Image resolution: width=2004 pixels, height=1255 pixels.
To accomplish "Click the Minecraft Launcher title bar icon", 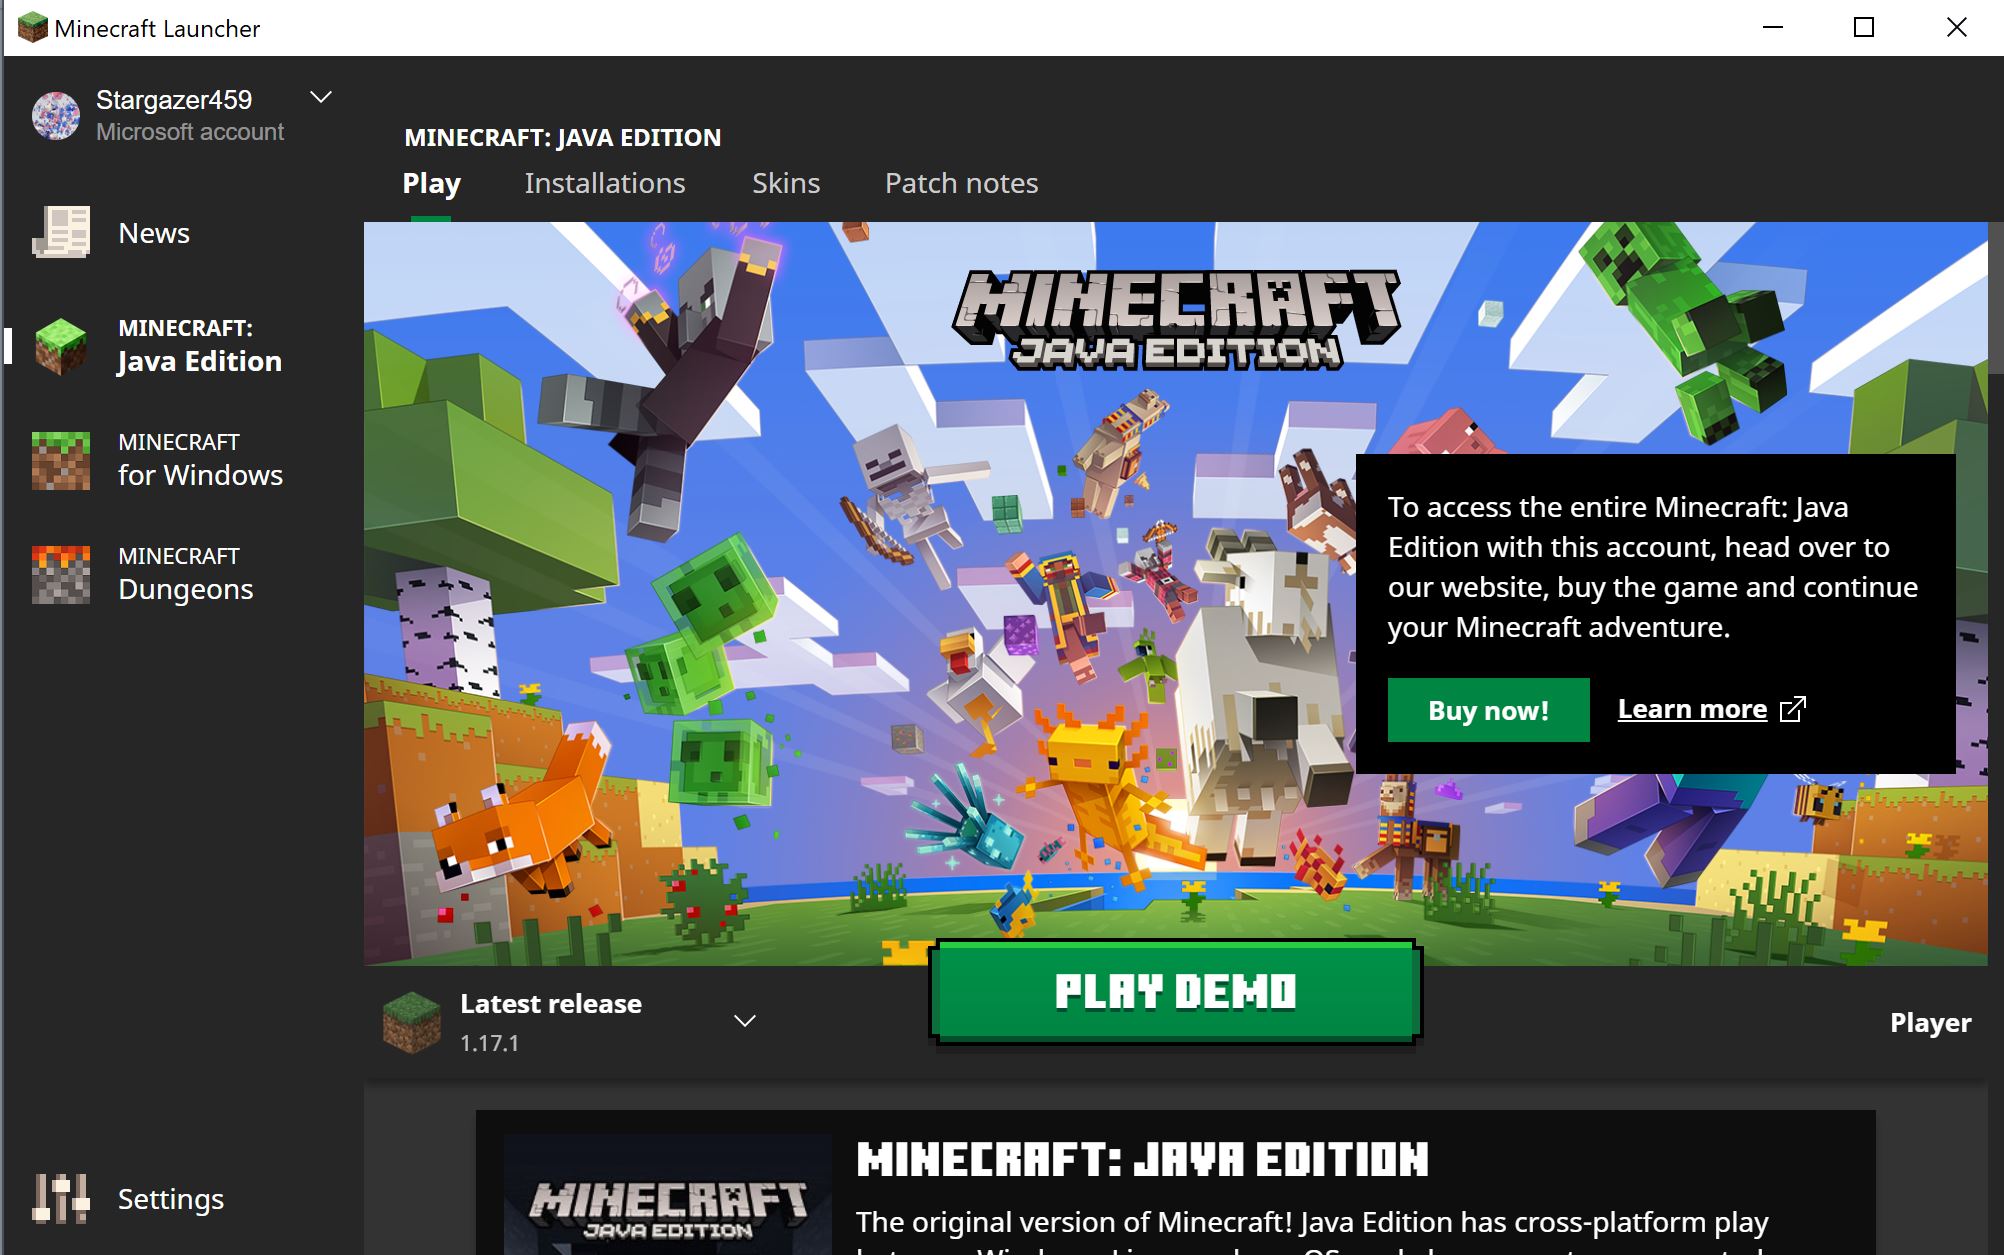I will pyautogui.click(x=33, y=27).
